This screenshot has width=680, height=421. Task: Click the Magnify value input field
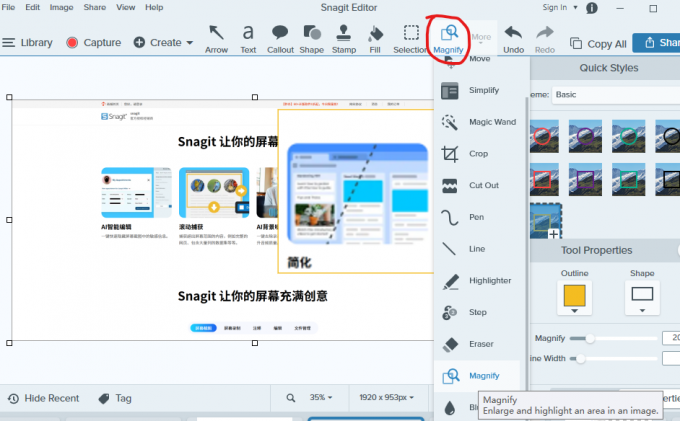(671, 338)
